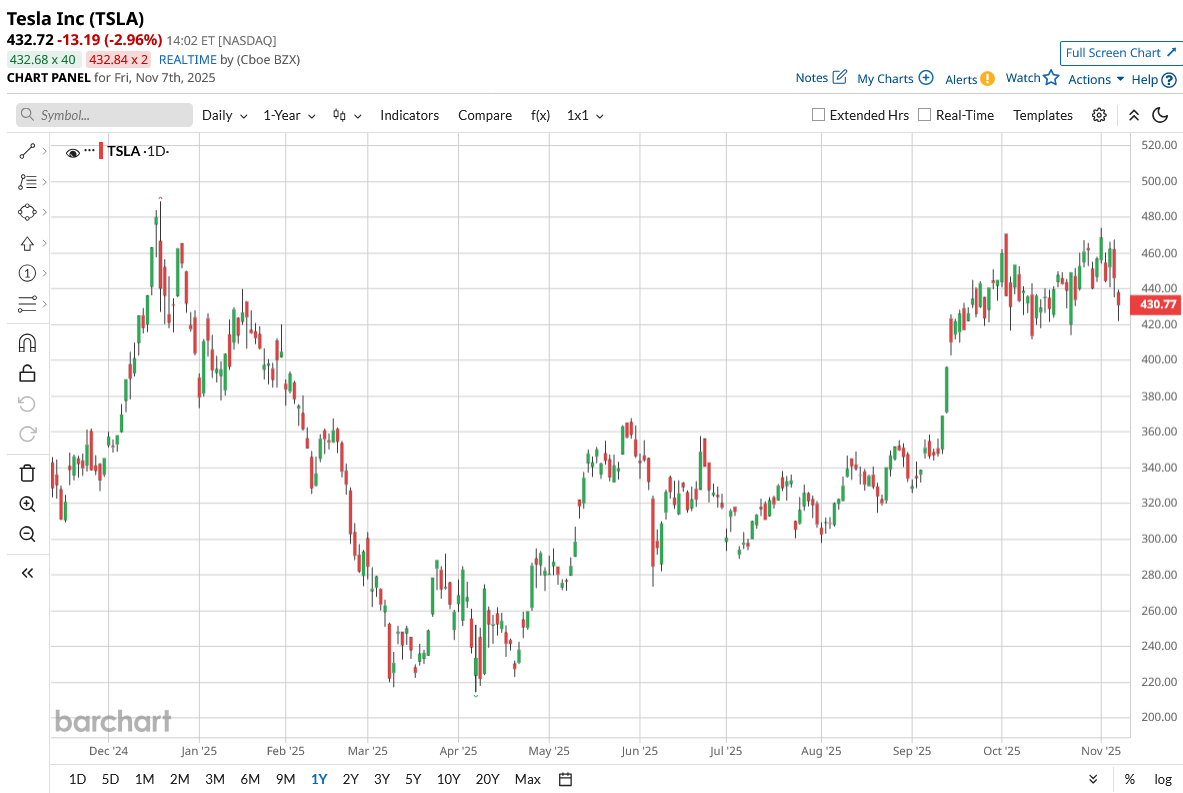Hide TSLA series with eye icon
Screen dimensions: 1183x793
[x=73, y=153]
